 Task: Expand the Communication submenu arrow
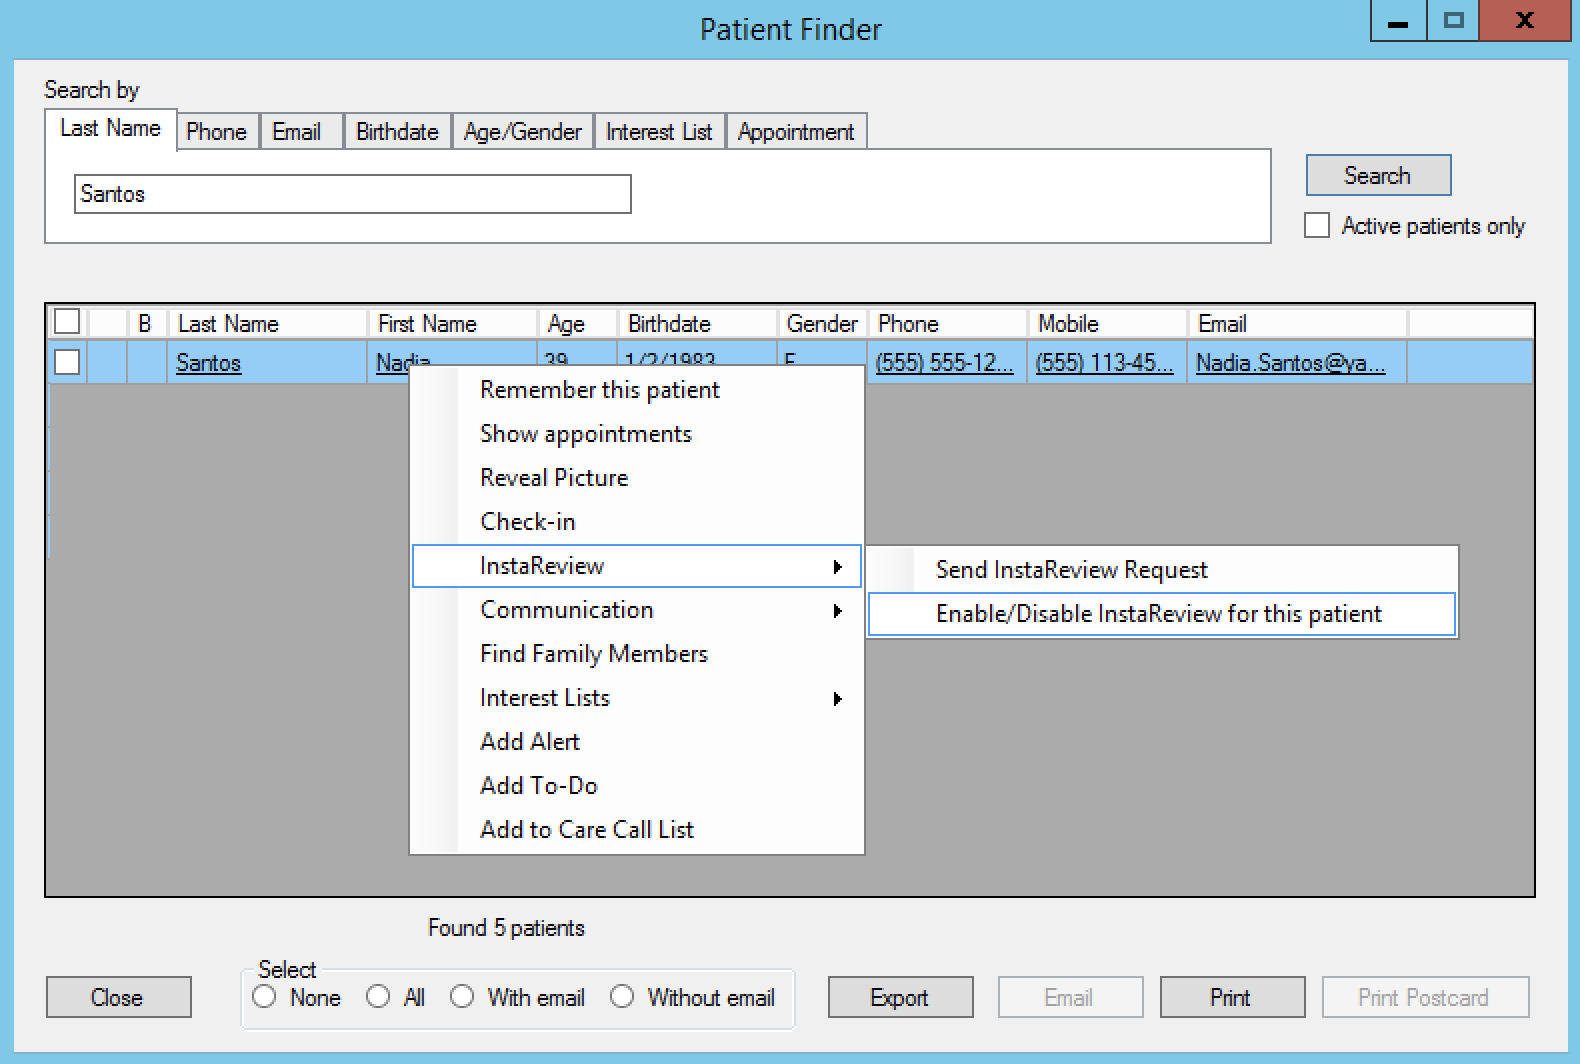[838, 611]
